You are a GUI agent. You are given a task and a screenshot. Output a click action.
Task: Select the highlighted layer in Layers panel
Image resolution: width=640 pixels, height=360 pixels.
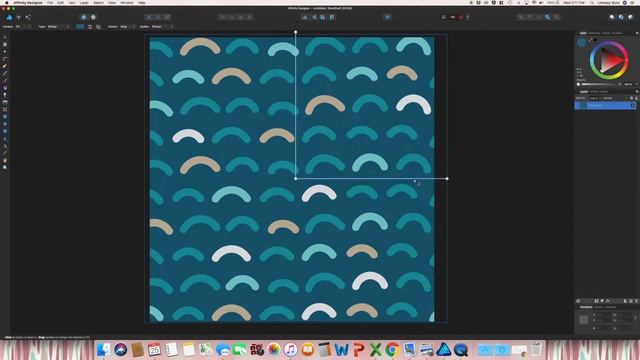coord(605,106)
